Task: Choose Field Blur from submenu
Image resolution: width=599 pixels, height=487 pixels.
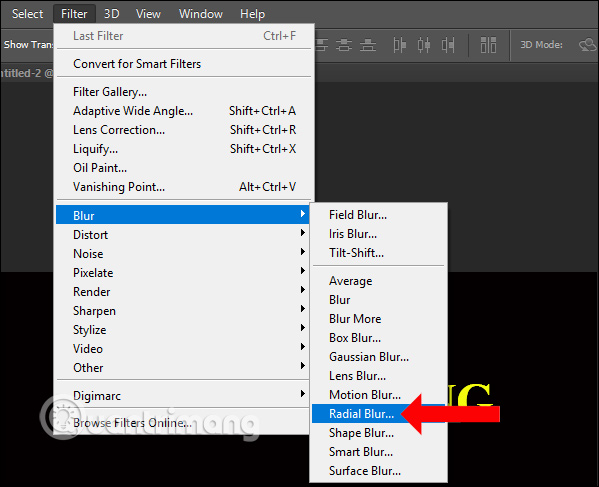Action: point(378,215)
